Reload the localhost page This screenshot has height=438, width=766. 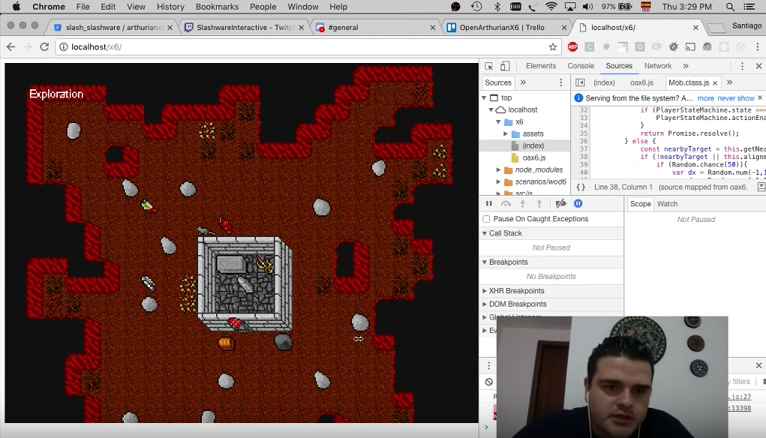[x=44, y=46]
